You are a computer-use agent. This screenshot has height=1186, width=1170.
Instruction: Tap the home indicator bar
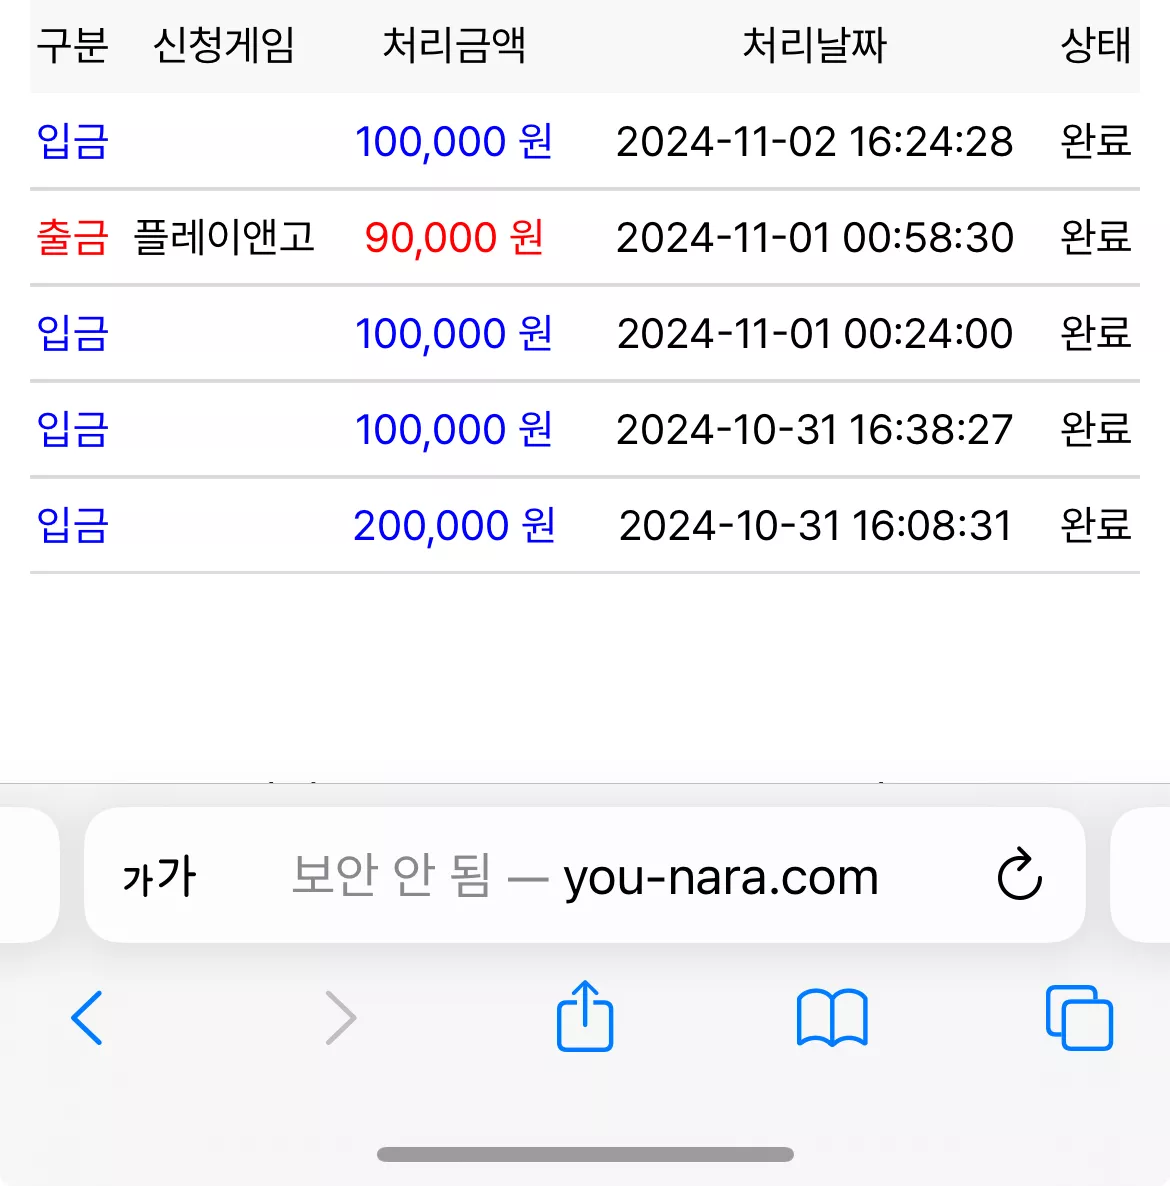(x=585, y=1154)
